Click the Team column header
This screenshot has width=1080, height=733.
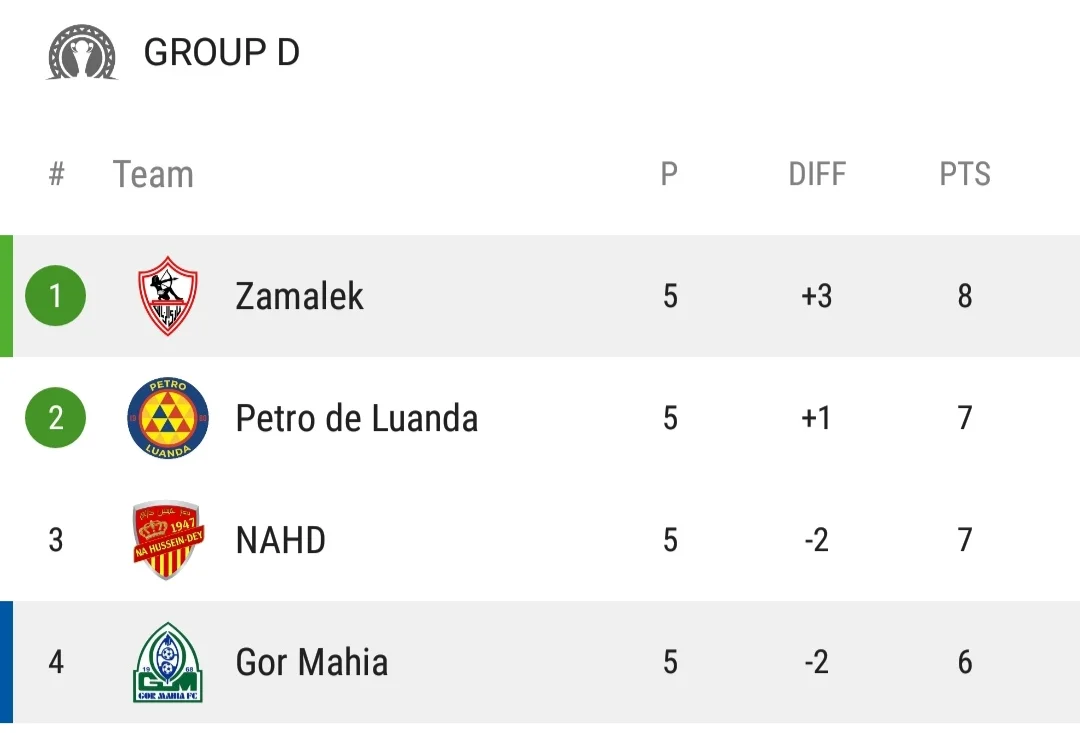pos(153,174)
